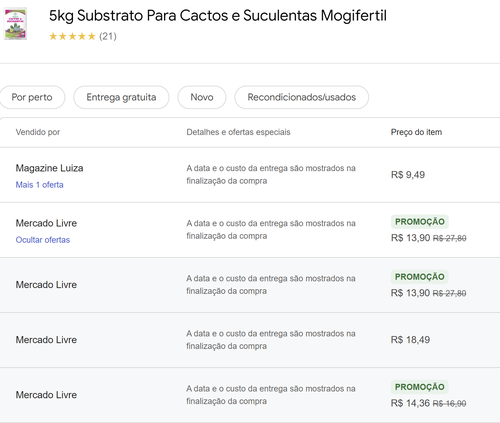
Task: Open Mercado Livre seller priced R$ 14,36
Action: tap(46, 395)
